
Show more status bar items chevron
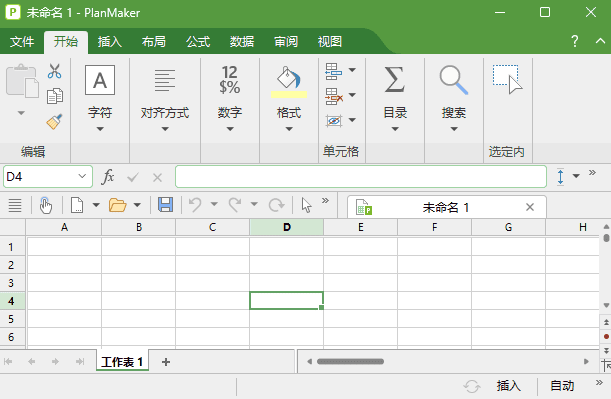(x=599, y=383)
